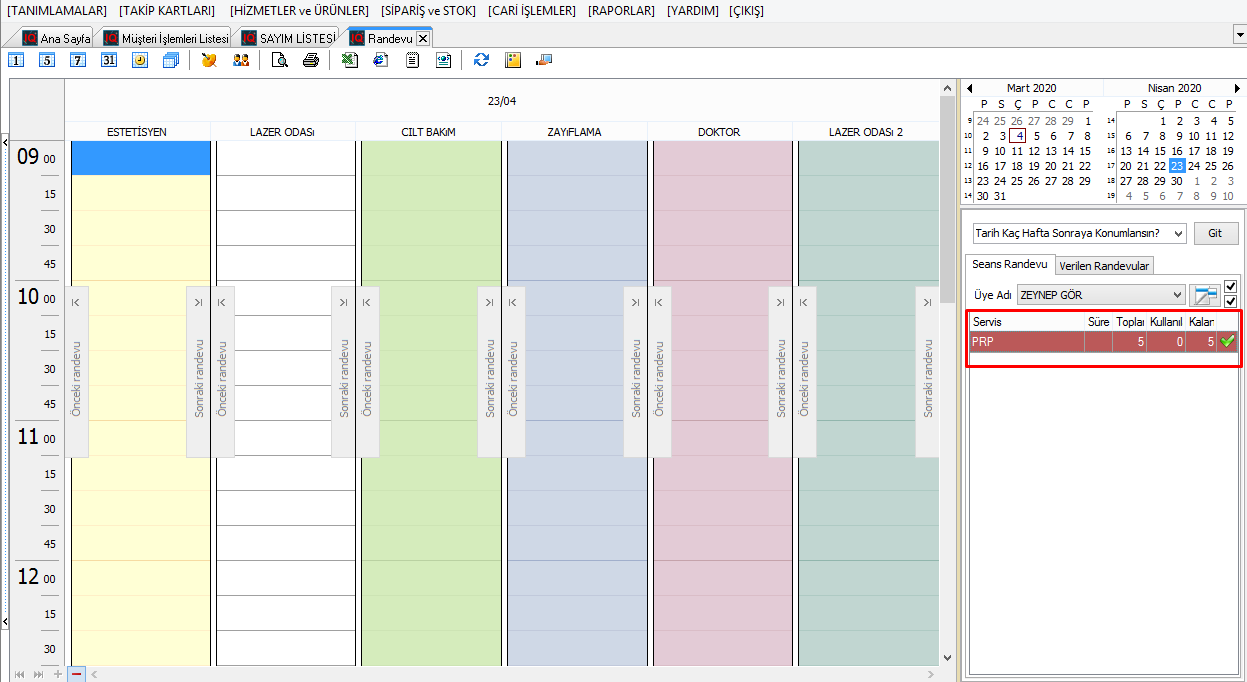This screenshot has height=682, width=1247.
Task: Click the printer icon in toolbar
Action: pos(311,60)
